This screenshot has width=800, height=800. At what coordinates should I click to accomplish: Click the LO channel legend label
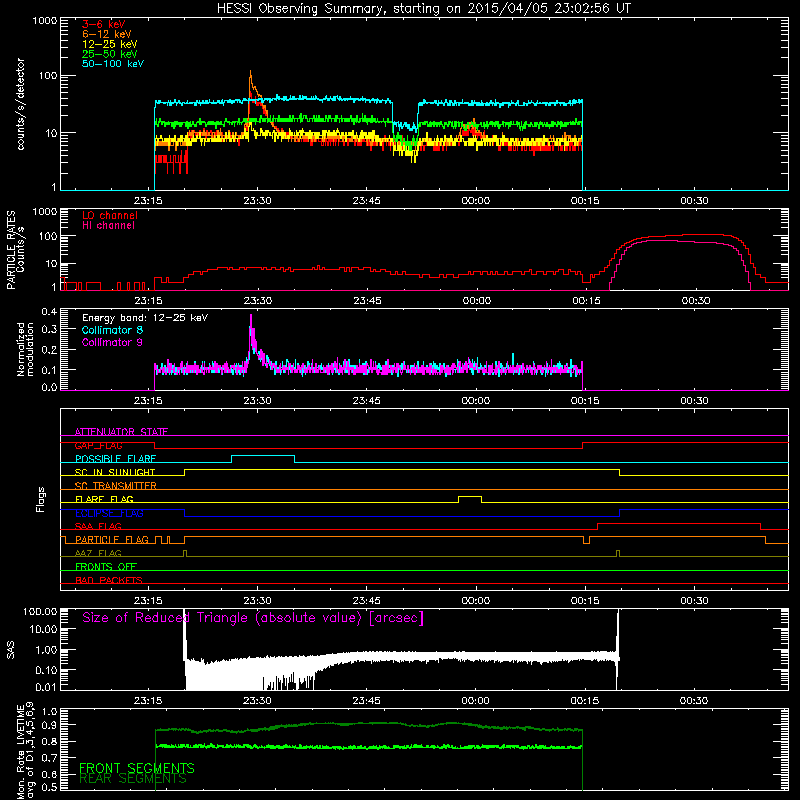tap(110, 215)
